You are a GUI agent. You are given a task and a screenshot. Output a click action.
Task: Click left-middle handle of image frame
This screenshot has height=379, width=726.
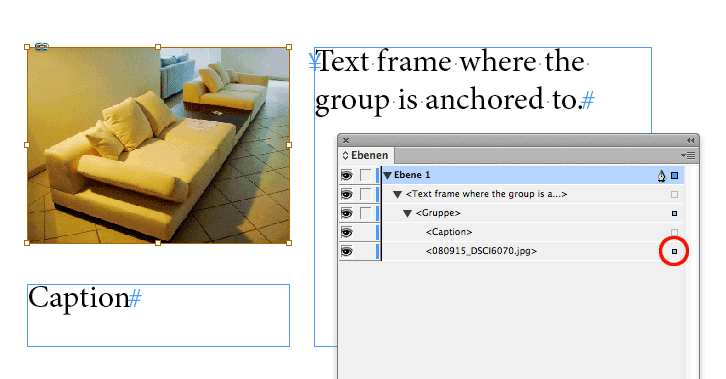27,145
